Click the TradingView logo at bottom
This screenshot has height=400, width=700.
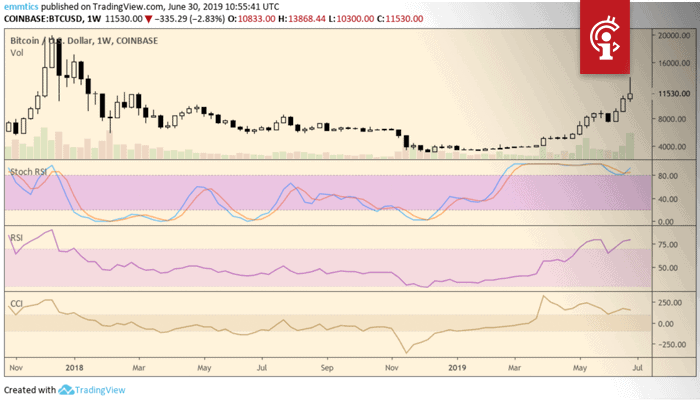(92, 390)
